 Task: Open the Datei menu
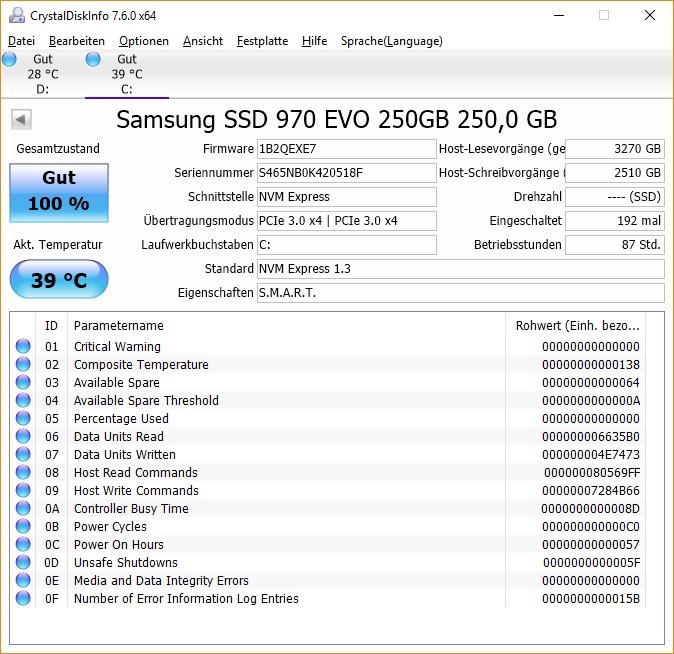(x=21, y=41)
